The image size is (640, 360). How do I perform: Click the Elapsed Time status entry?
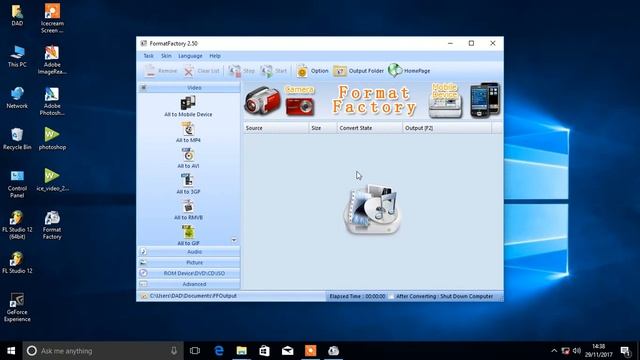(357, 296)
